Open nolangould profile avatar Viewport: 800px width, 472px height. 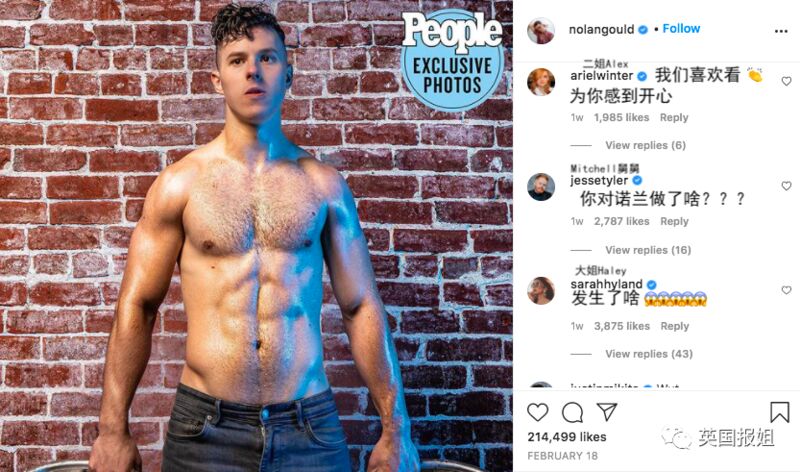pyautogui.click(x=541, y=31)
